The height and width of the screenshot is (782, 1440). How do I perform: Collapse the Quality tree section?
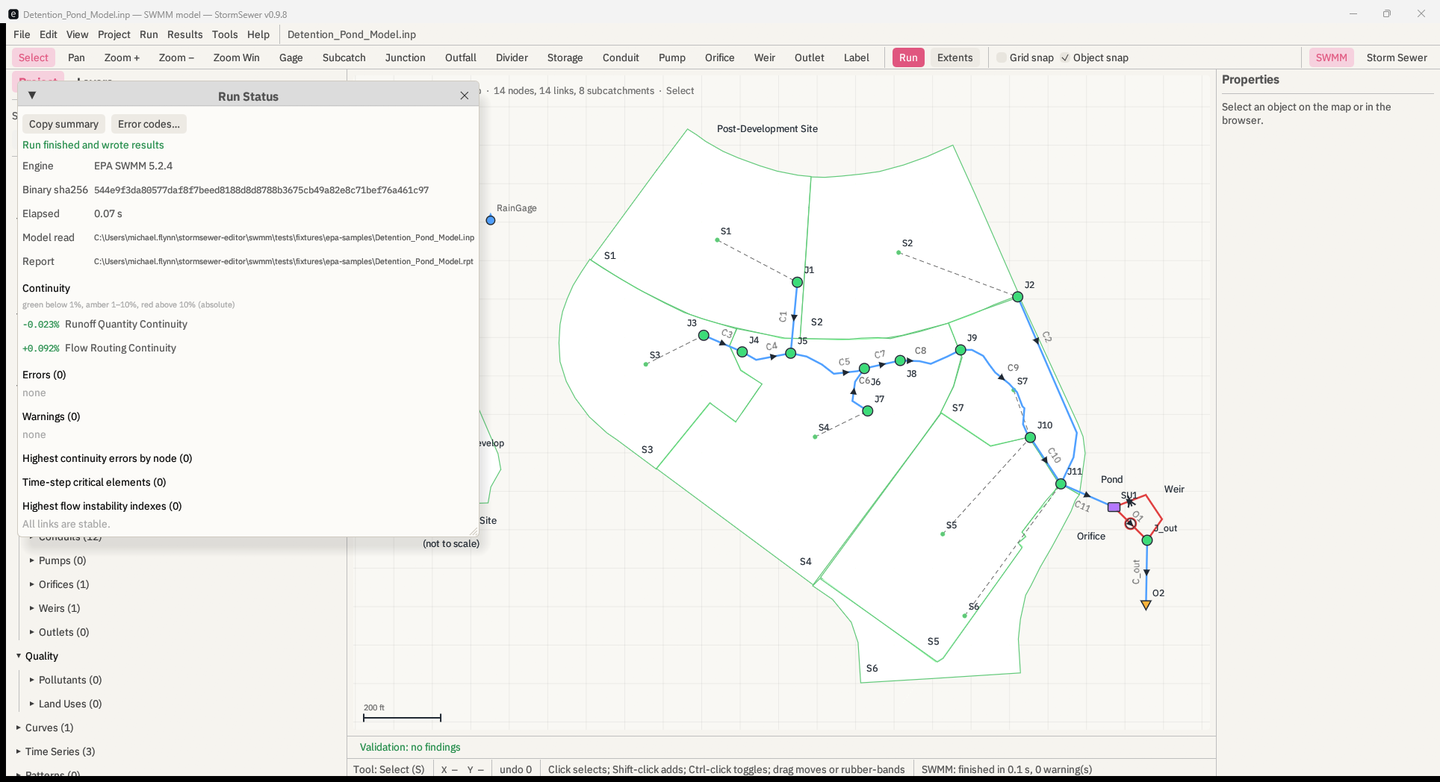pos(19,656)
